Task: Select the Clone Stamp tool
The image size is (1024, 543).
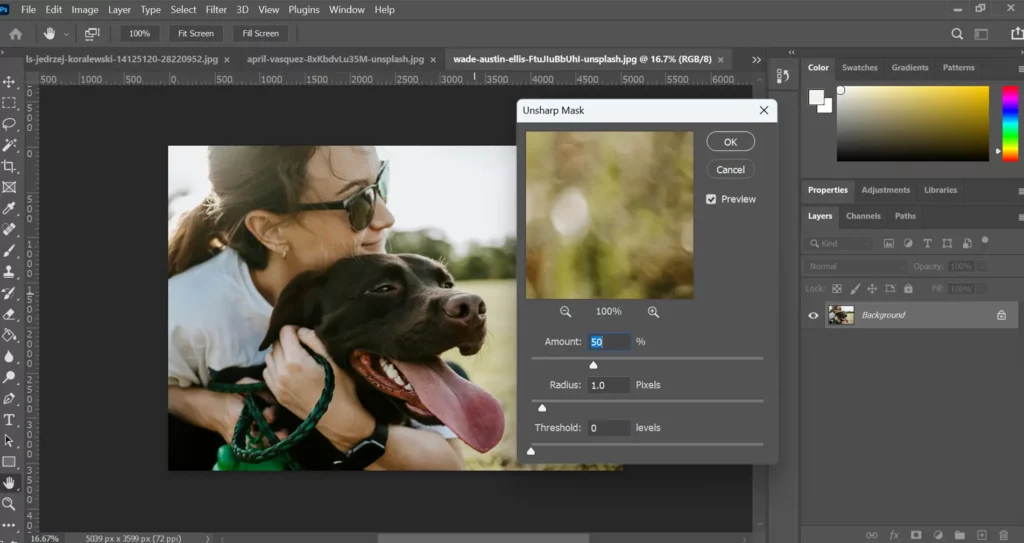Action: tap(9, 271)
